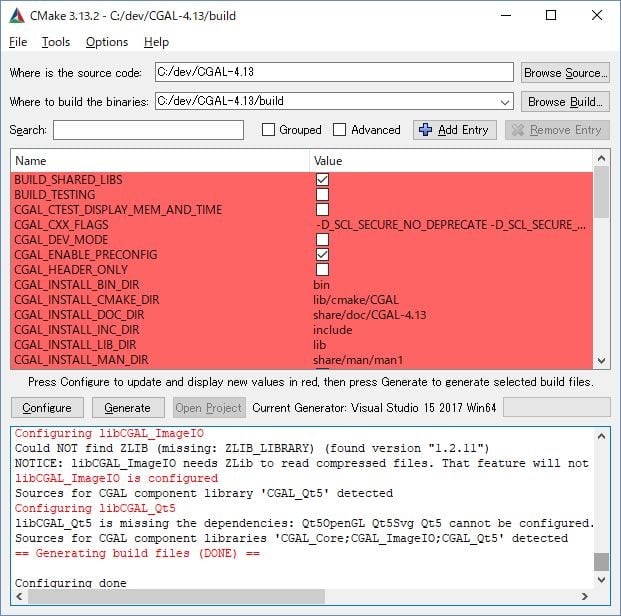
Task: Click the CMake logo icon in title bar
Action: click(x=17, y=15)
